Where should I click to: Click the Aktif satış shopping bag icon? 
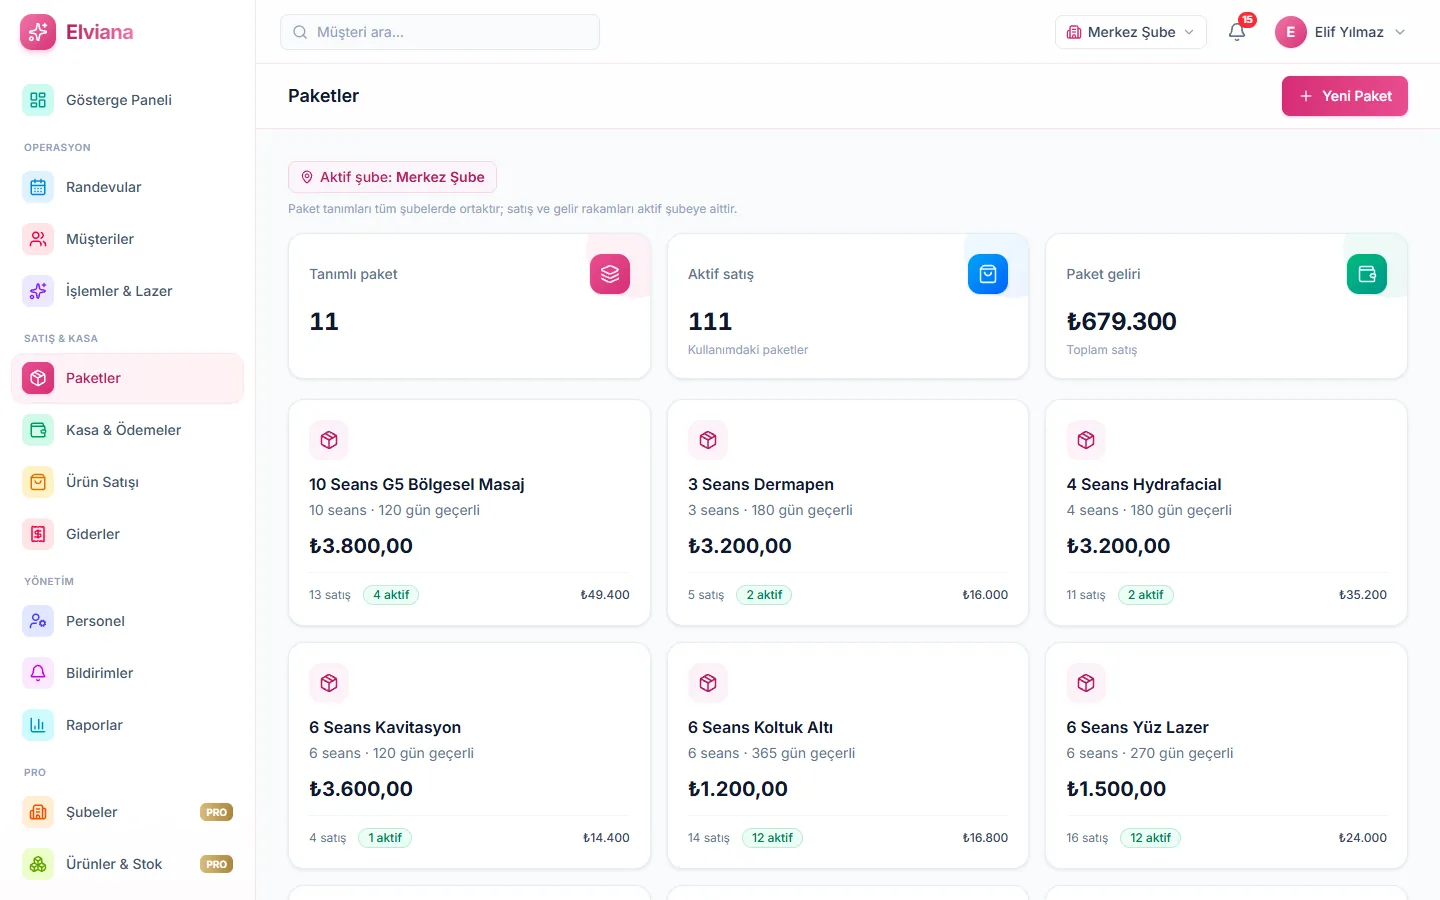(988, 274)
